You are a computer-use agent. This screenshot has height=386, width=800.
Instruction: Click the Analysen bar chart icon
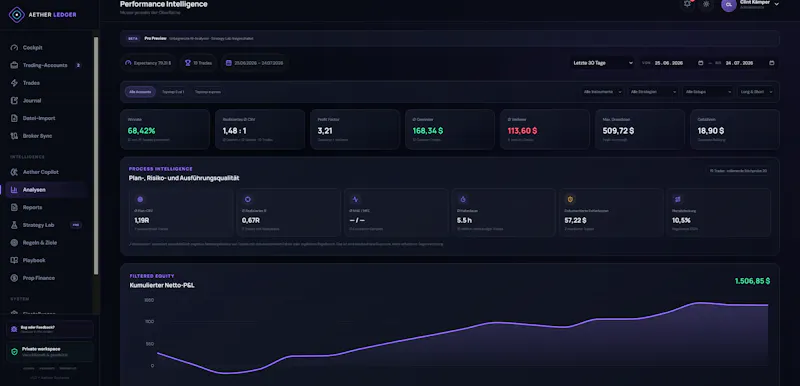(14, 190)
